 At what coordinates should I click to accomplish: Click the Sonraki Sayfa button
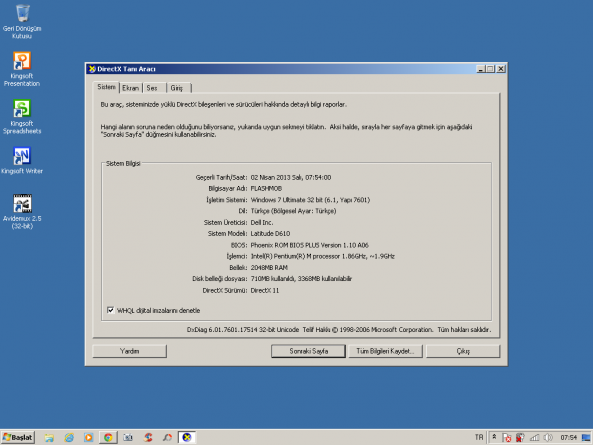point(308,351)
